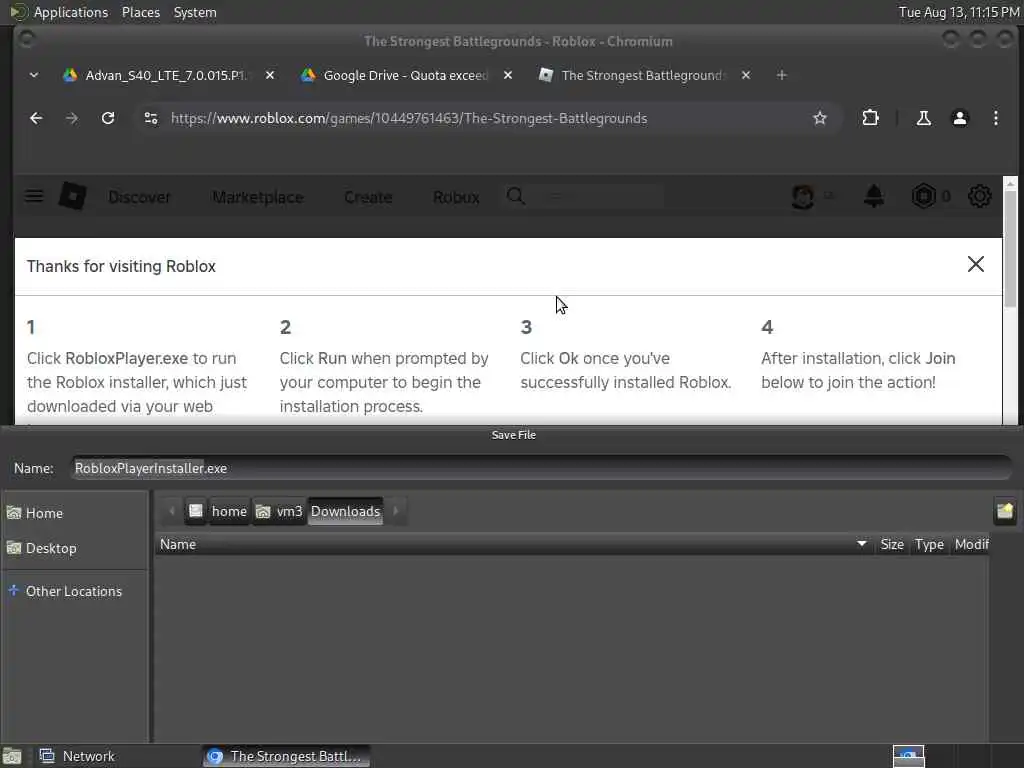Toggle the Name column sort arrow
The image size is (1024, 768).
coord(861,544)
